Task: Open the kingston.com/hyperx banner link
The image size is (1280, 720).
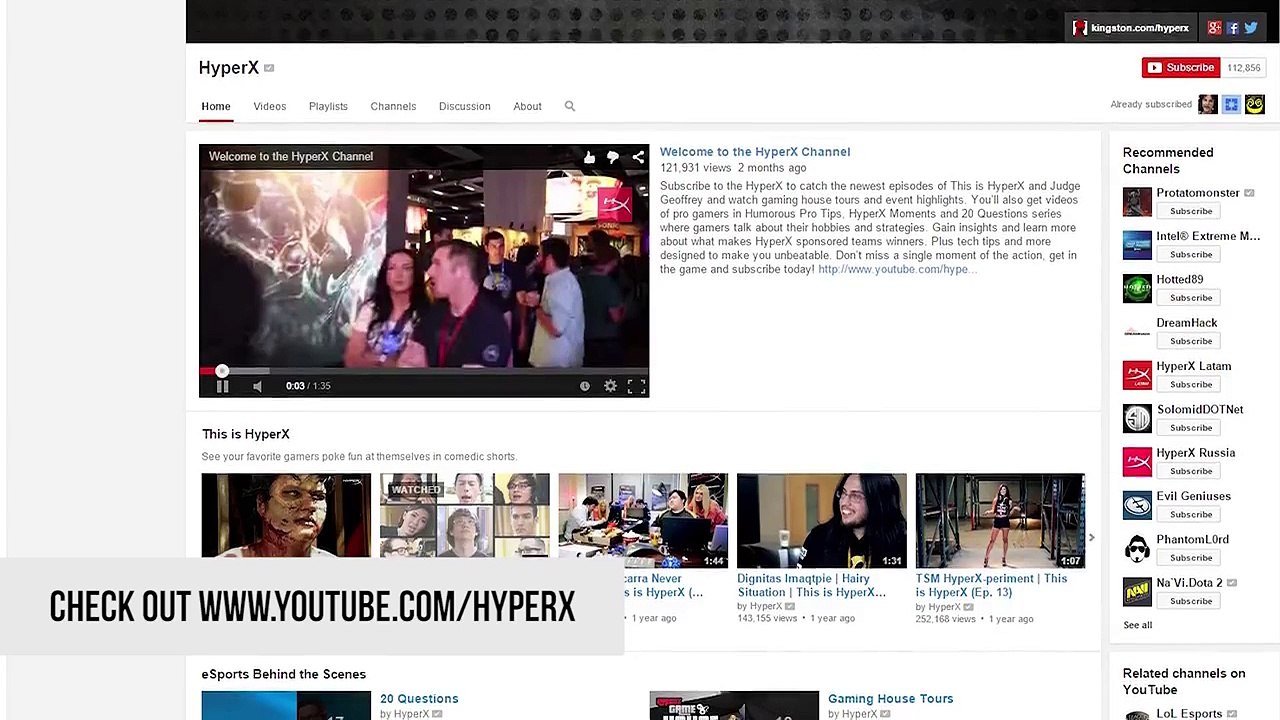Action: tap(1131, 28)
